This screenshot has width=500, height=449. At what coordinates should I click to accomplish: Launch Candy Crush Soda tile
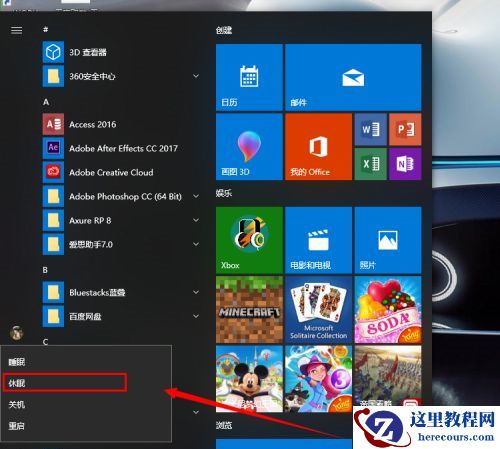point(388,309)
